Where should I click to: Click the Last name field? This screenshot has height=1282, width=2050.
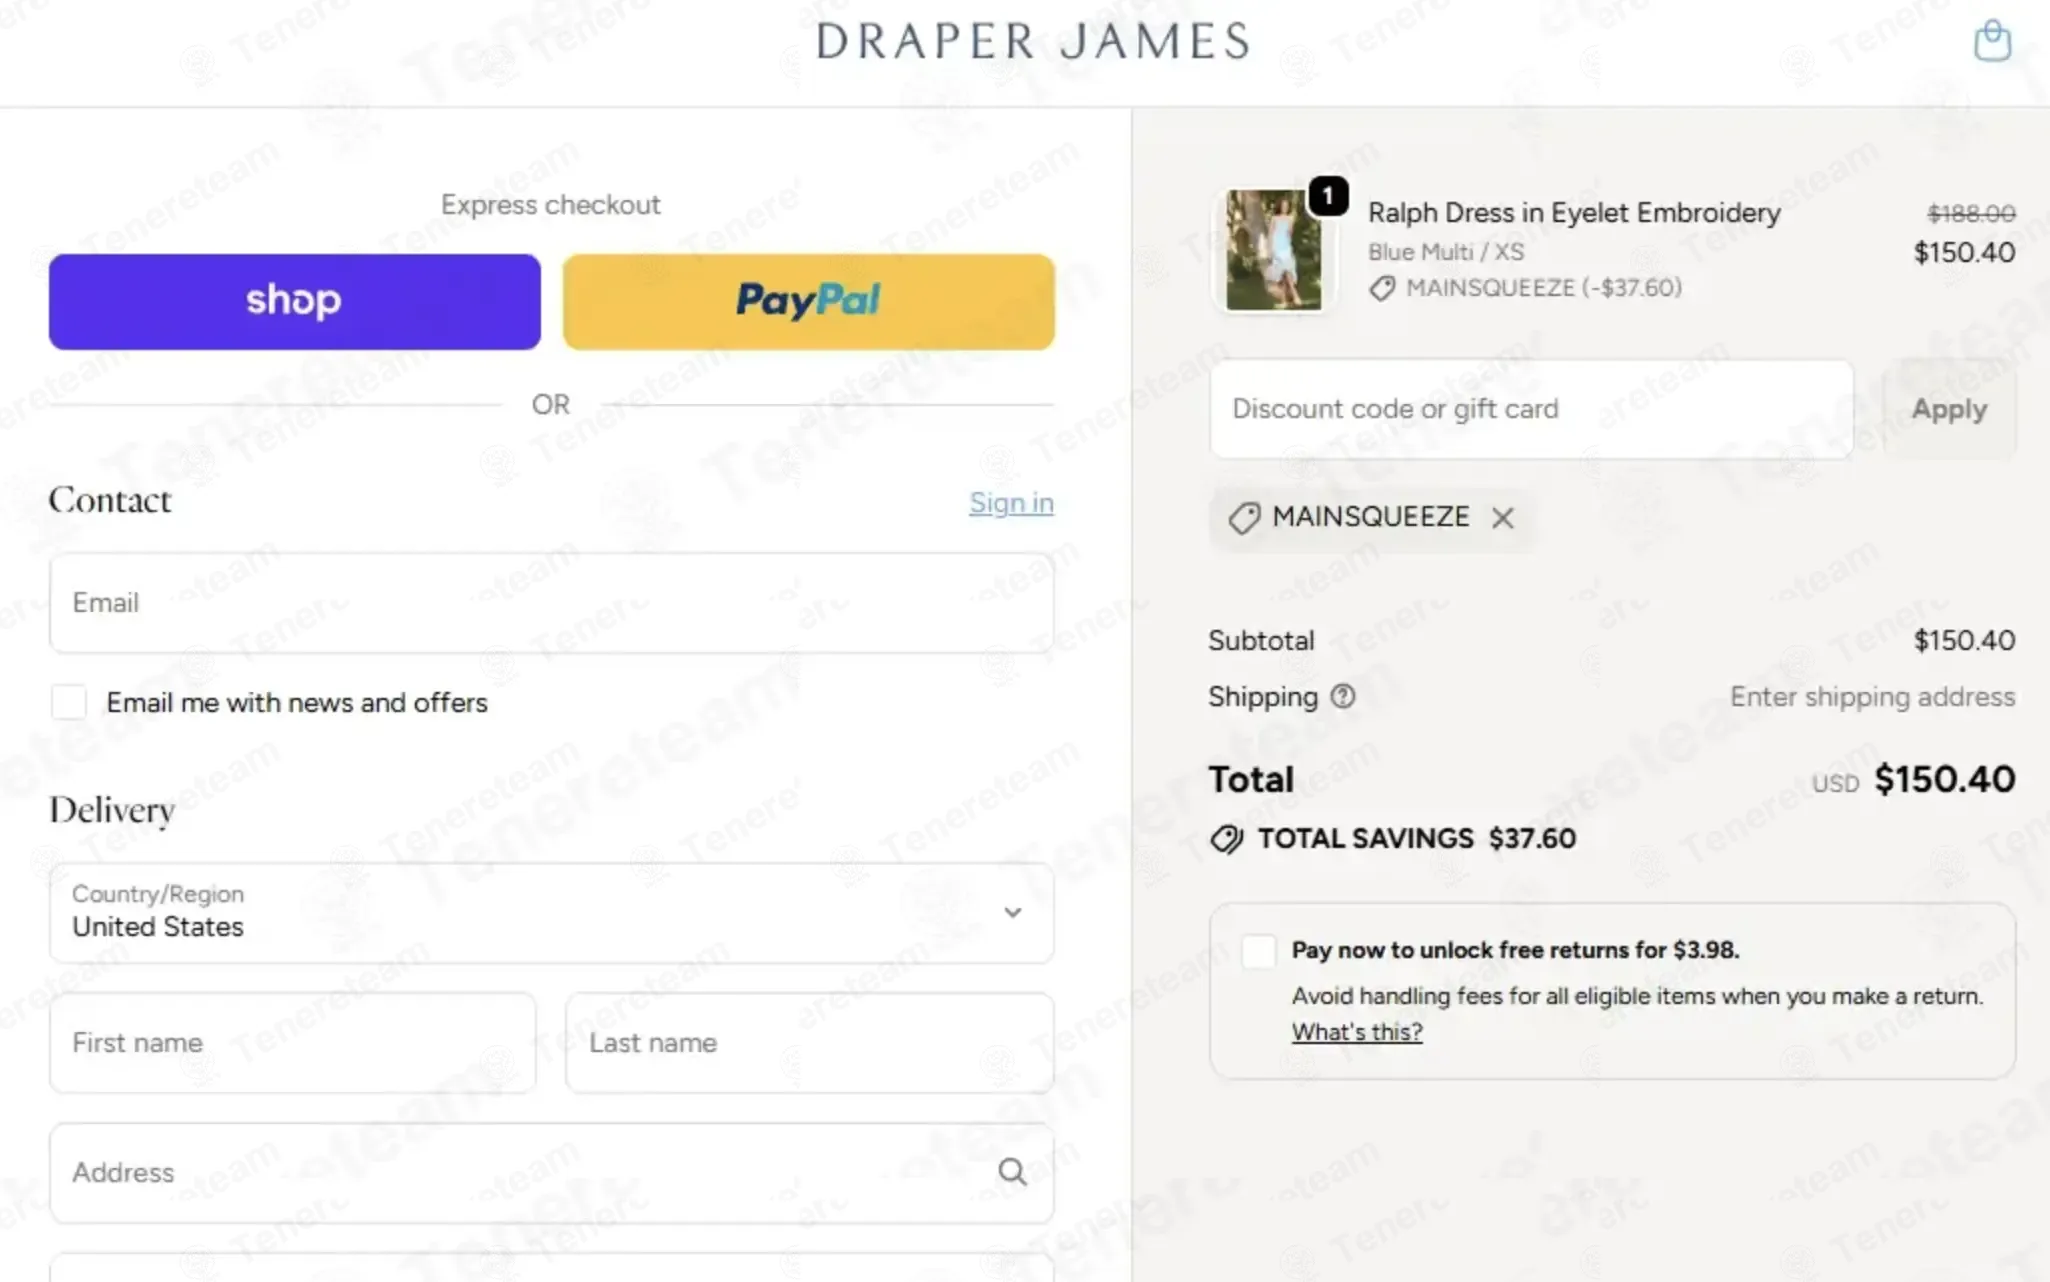pyautogui.click(x=809, y=1042)
